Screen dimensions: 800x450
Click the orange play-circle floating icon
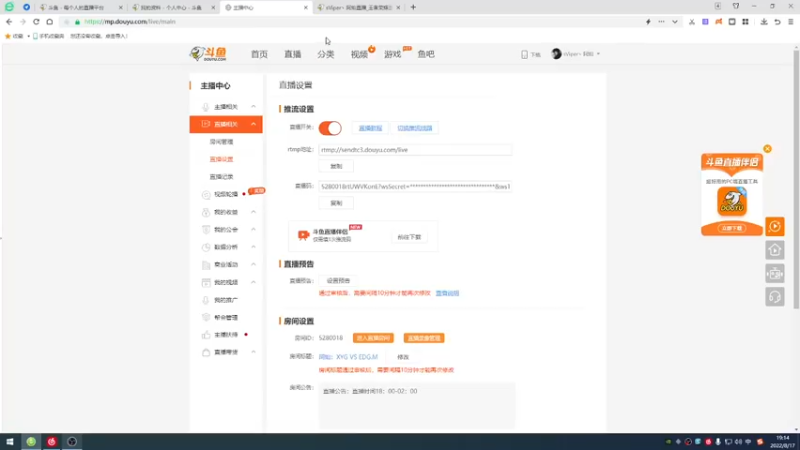click(x=775, y=227)
